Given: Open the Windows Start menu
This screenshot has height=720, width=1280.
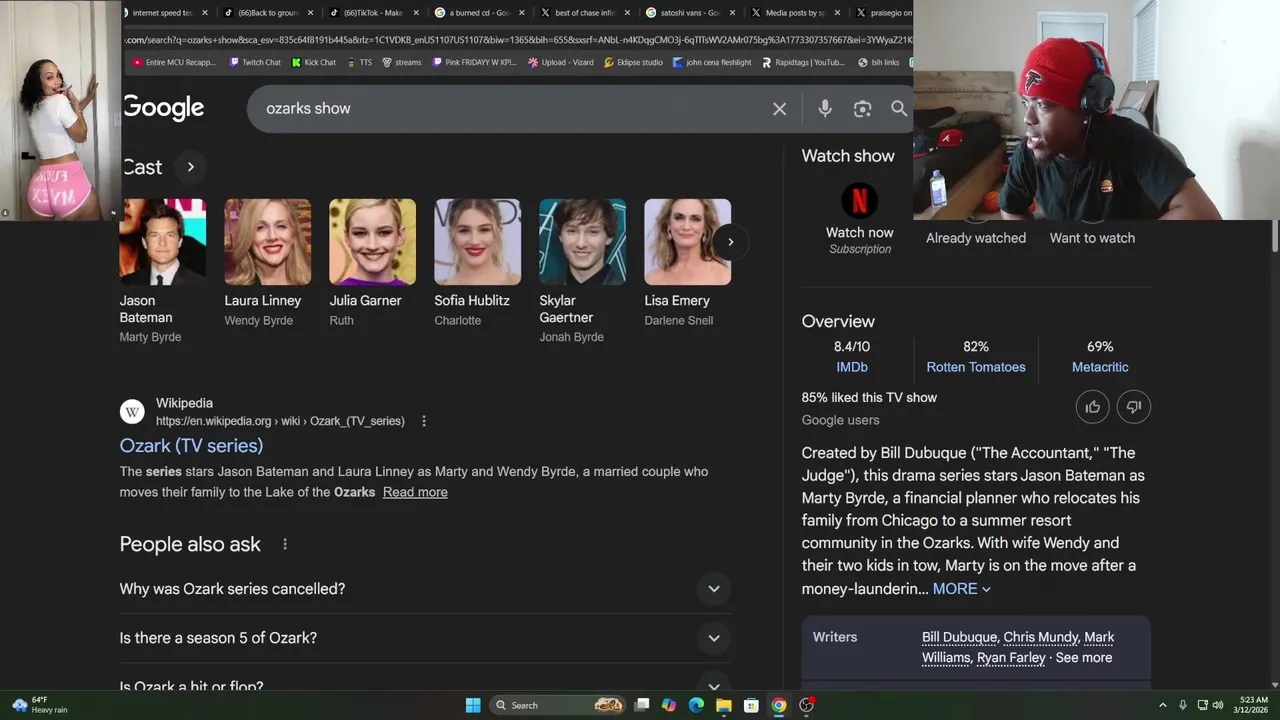Looking at the screenshot, I should [x=473, y=705].
